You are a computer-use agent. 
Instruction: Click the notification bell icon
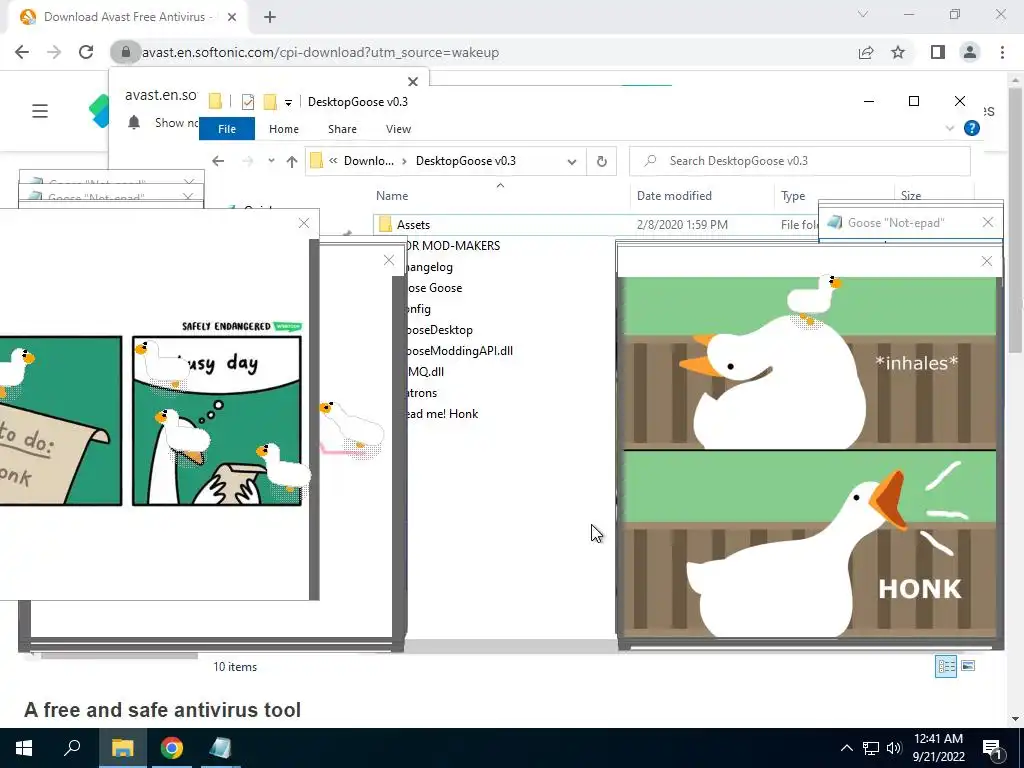click(134, 122)
